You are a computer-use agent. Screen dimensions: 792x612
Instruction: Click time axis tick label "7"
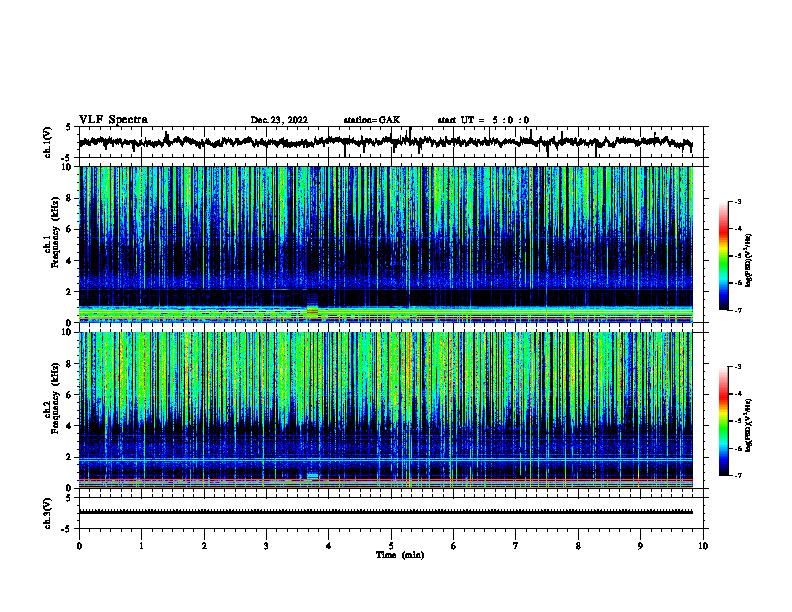click(x=516, y=546)
